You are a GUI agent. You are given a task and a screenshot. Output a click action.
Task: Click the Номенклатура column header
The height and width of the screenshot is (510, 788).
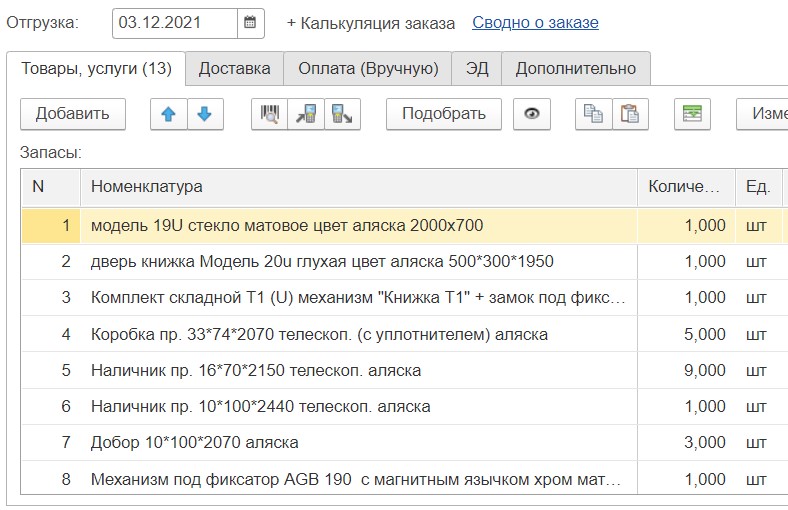coord(358,186)
